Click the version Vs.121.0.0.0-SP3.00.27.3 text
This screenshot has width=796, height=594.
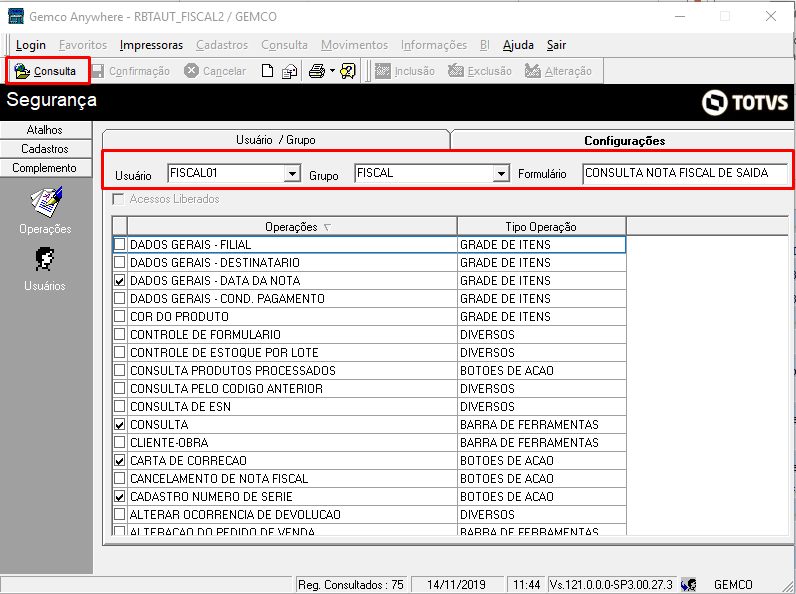click(611, 585)
